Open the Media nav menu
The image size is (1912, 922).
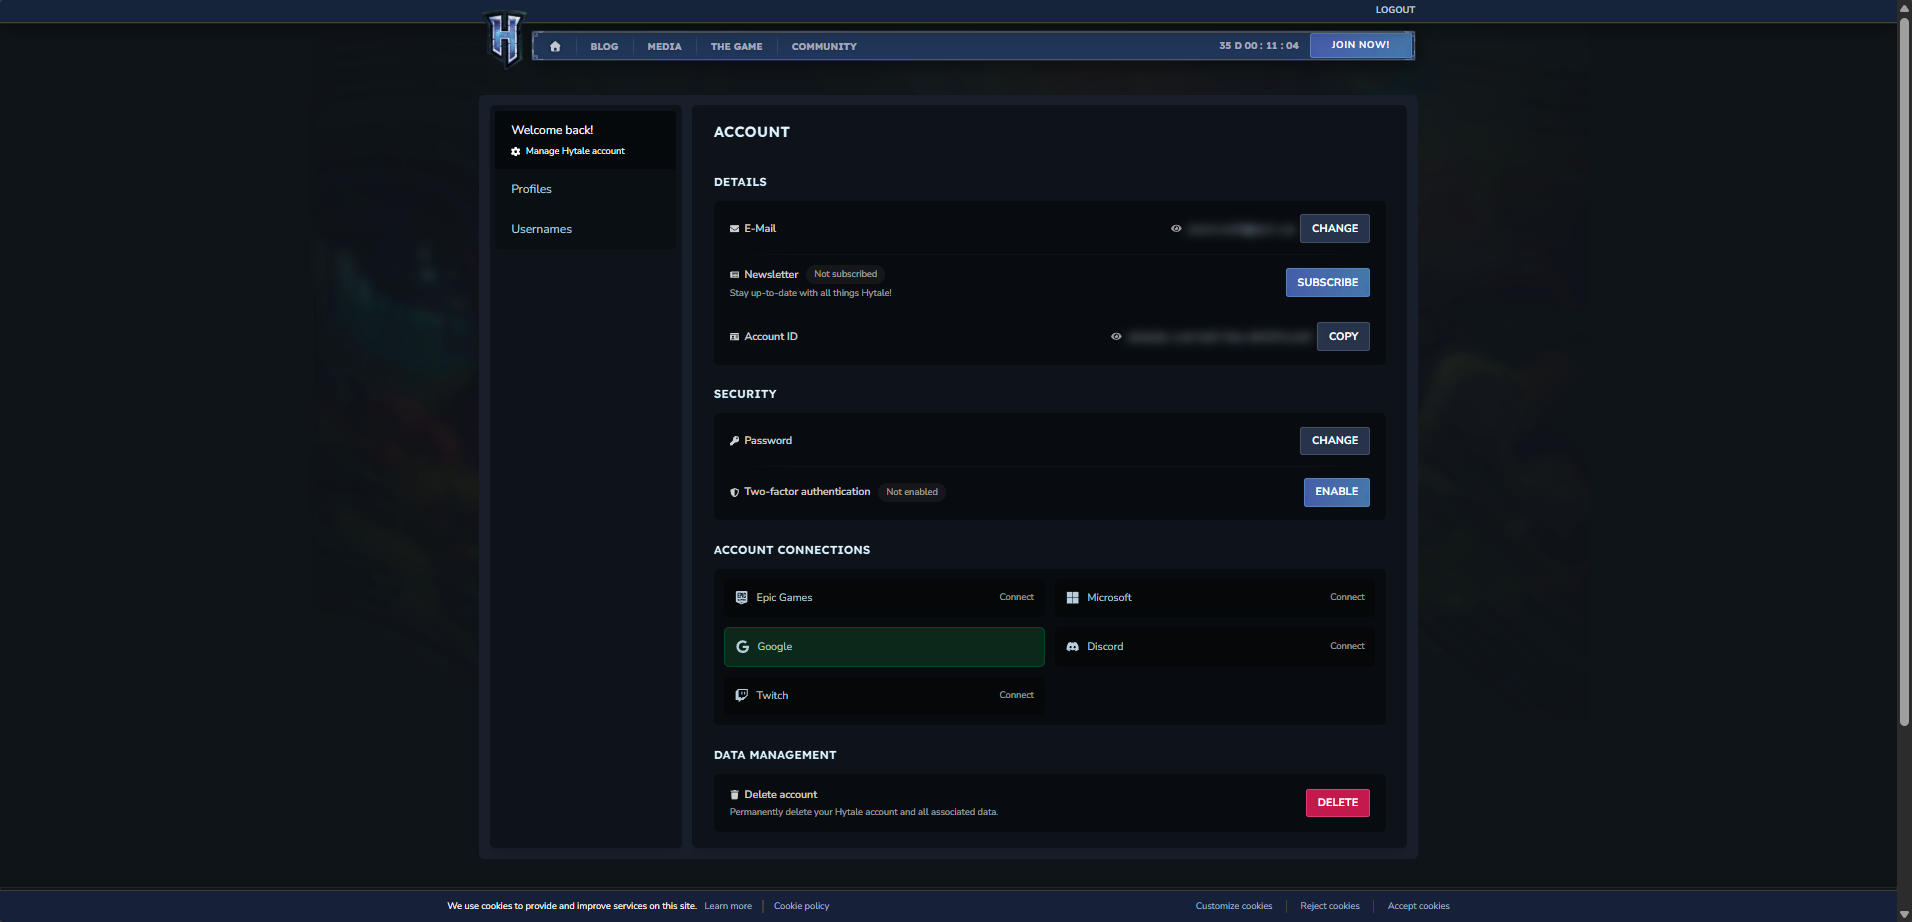tap(664, 47)
